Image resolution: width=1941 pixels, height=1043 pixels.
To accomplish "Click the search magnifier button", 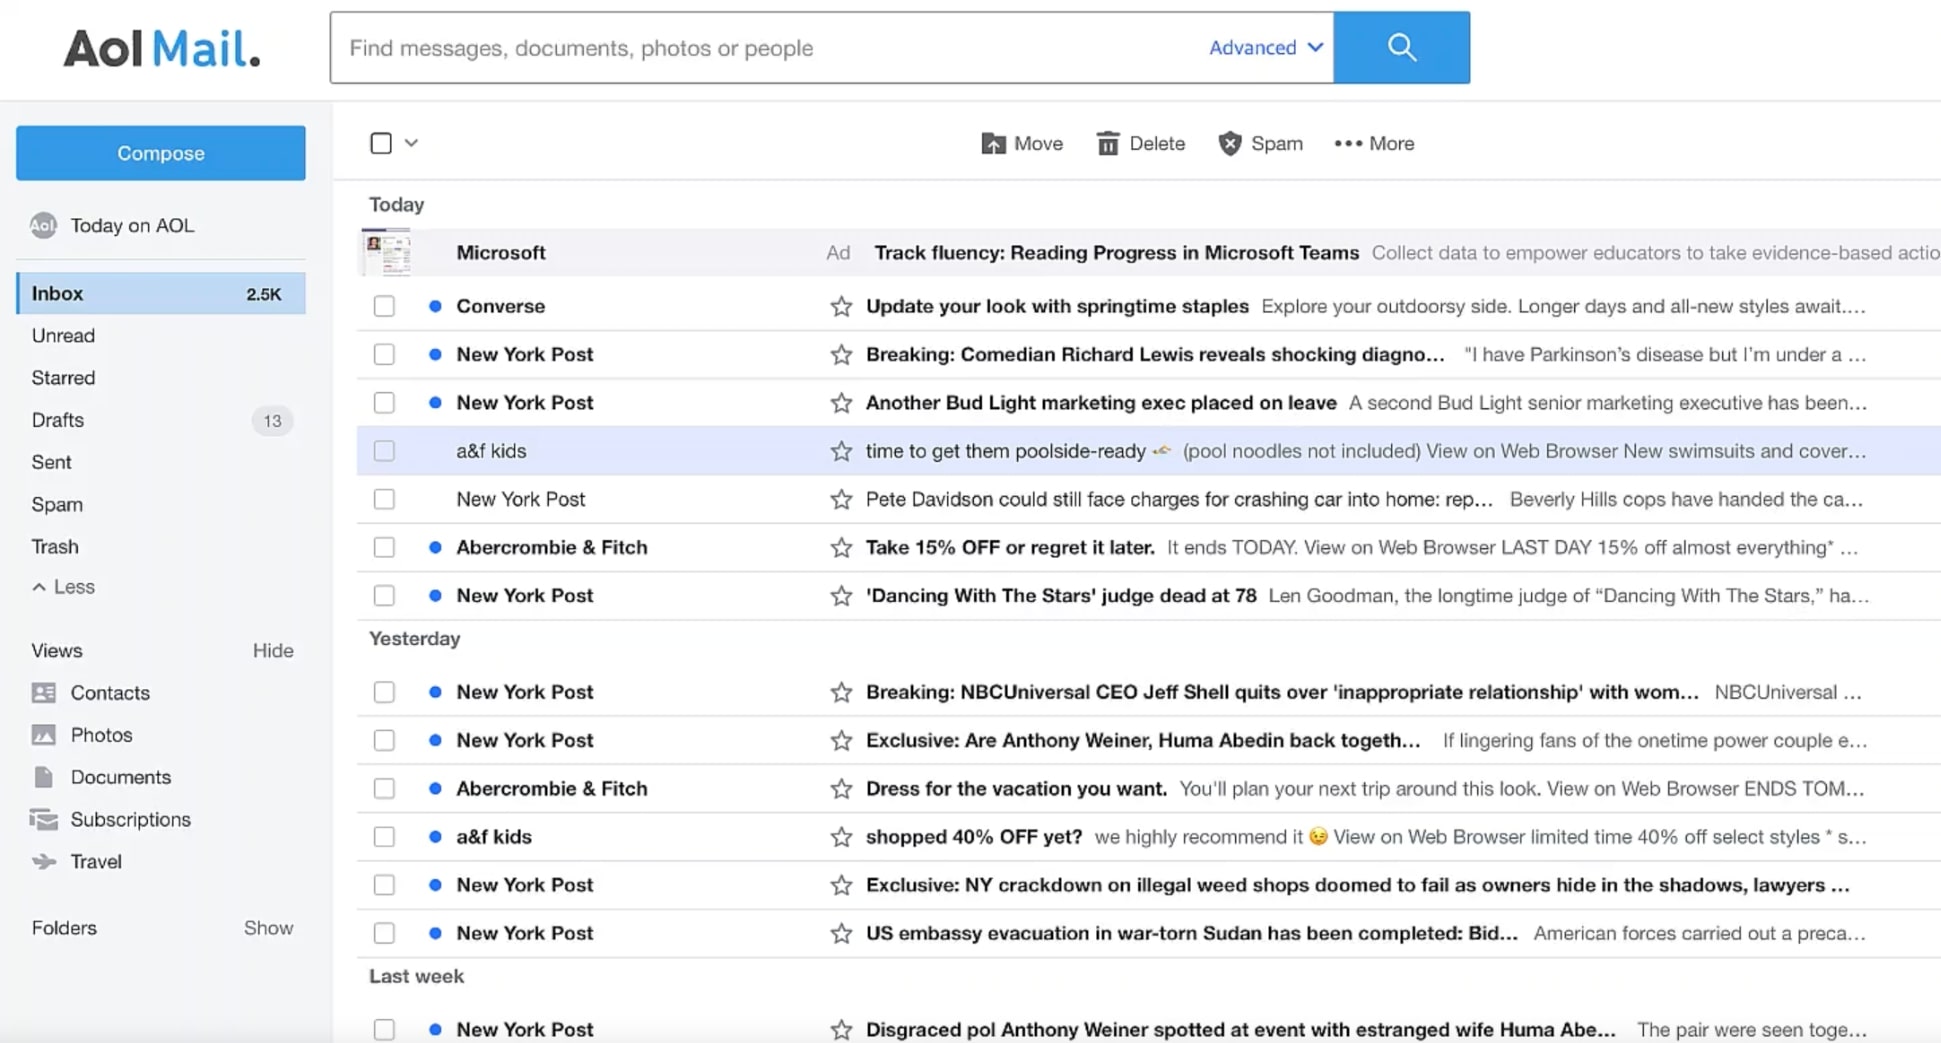I will [x=1401, y=47].
